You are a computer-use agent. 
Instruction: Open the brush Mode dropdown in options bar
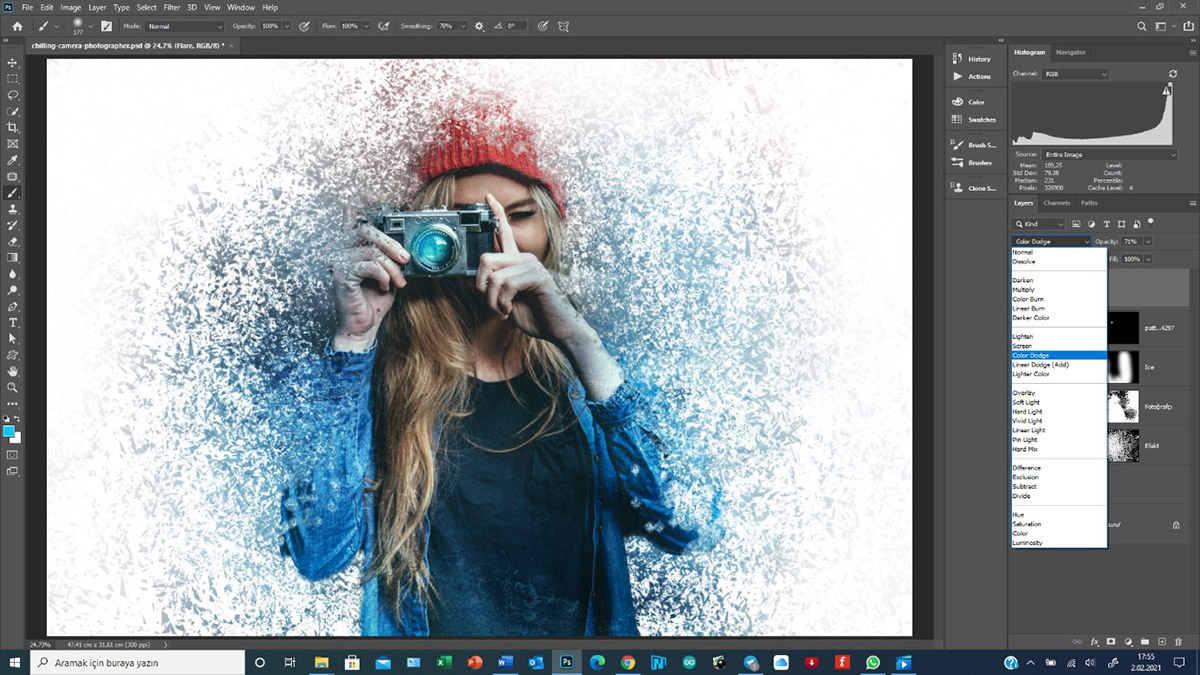coord(185,26)
